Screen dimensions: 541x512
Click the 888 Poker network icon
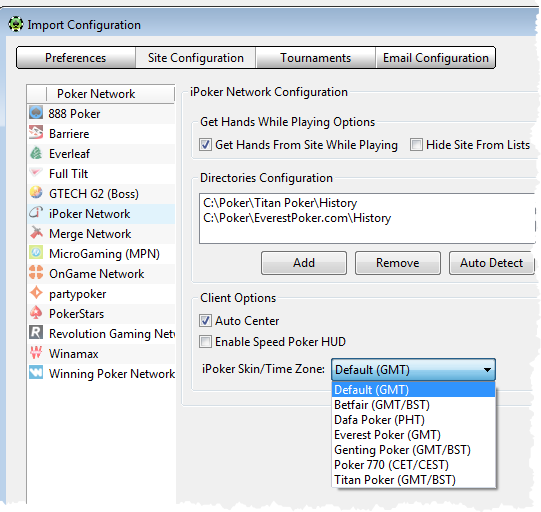pyautogui.click(x=36, y=113)
